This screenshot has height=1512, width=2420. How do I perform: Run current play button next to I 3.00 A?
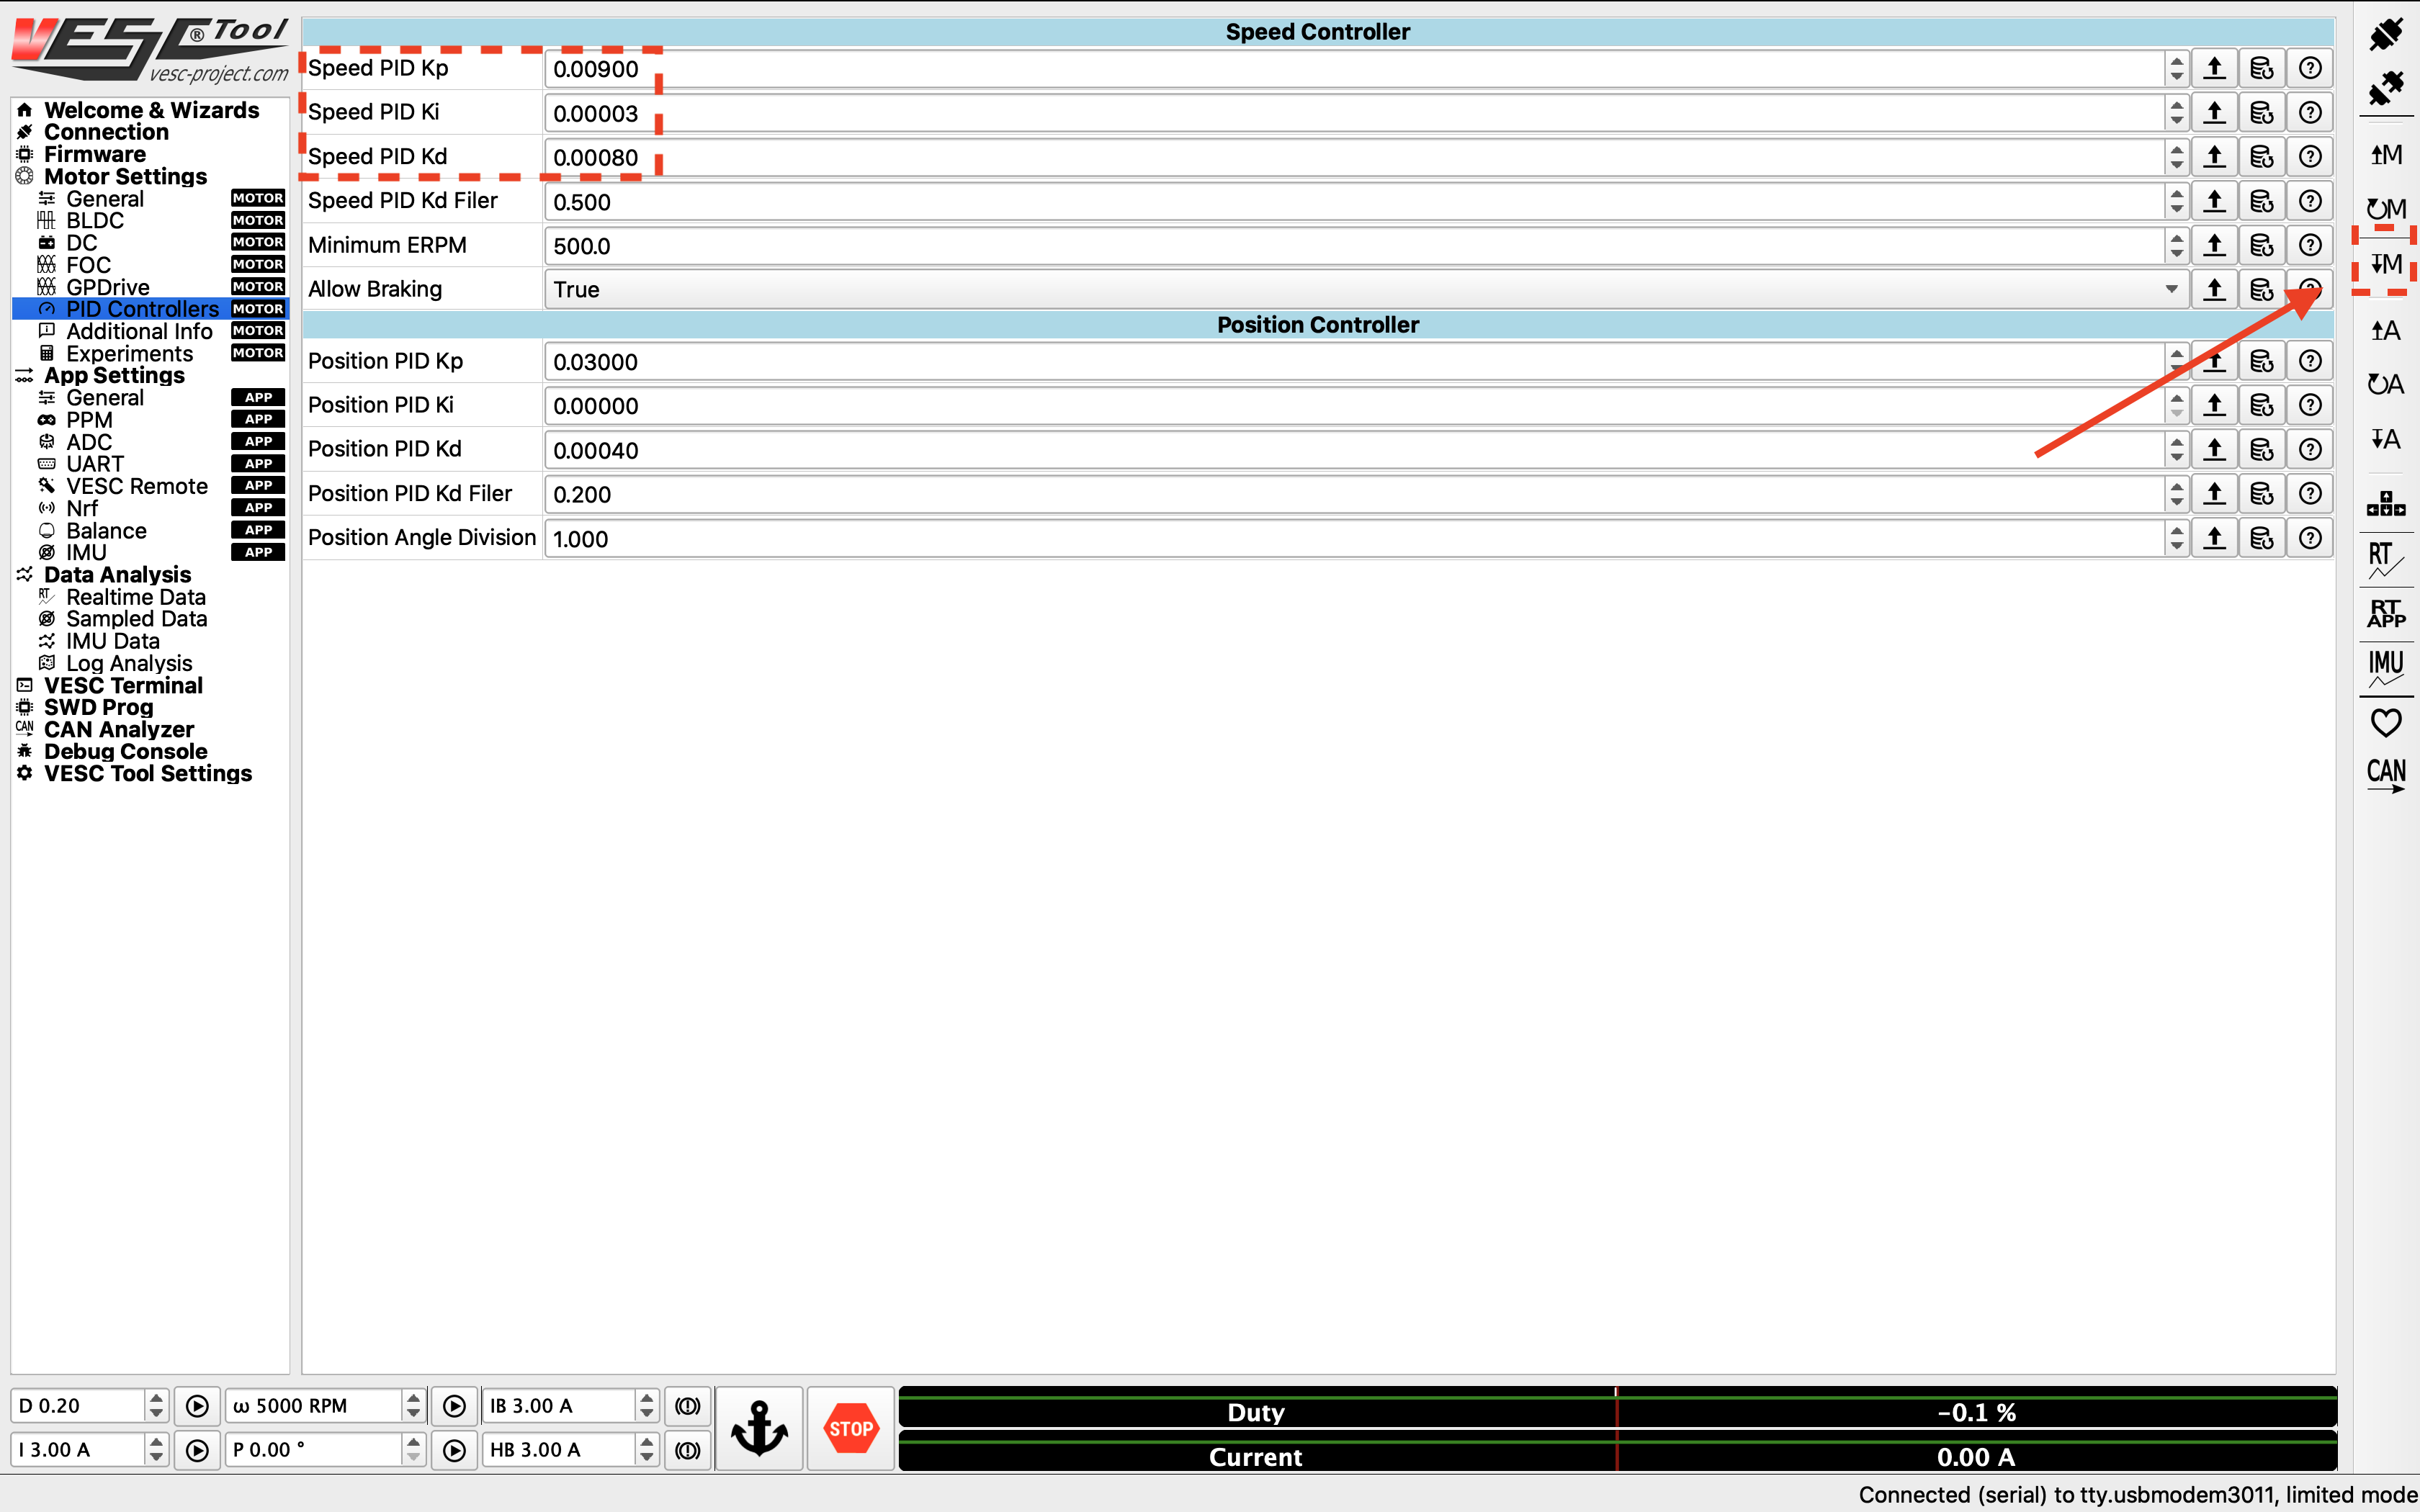coord(197,1450)
